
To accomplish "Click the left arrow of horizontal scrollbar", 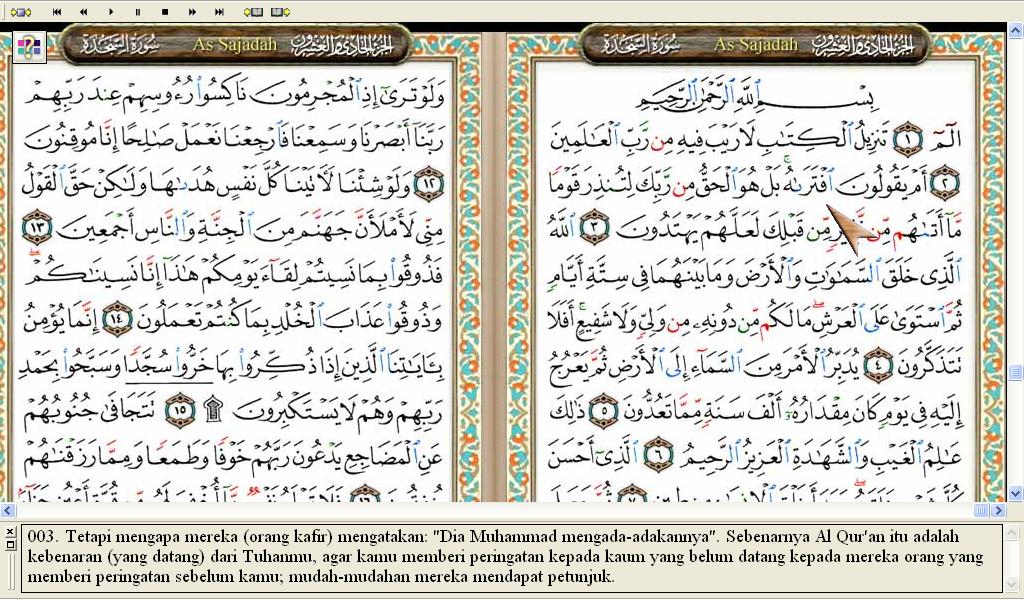I will (x=8, y=510).
